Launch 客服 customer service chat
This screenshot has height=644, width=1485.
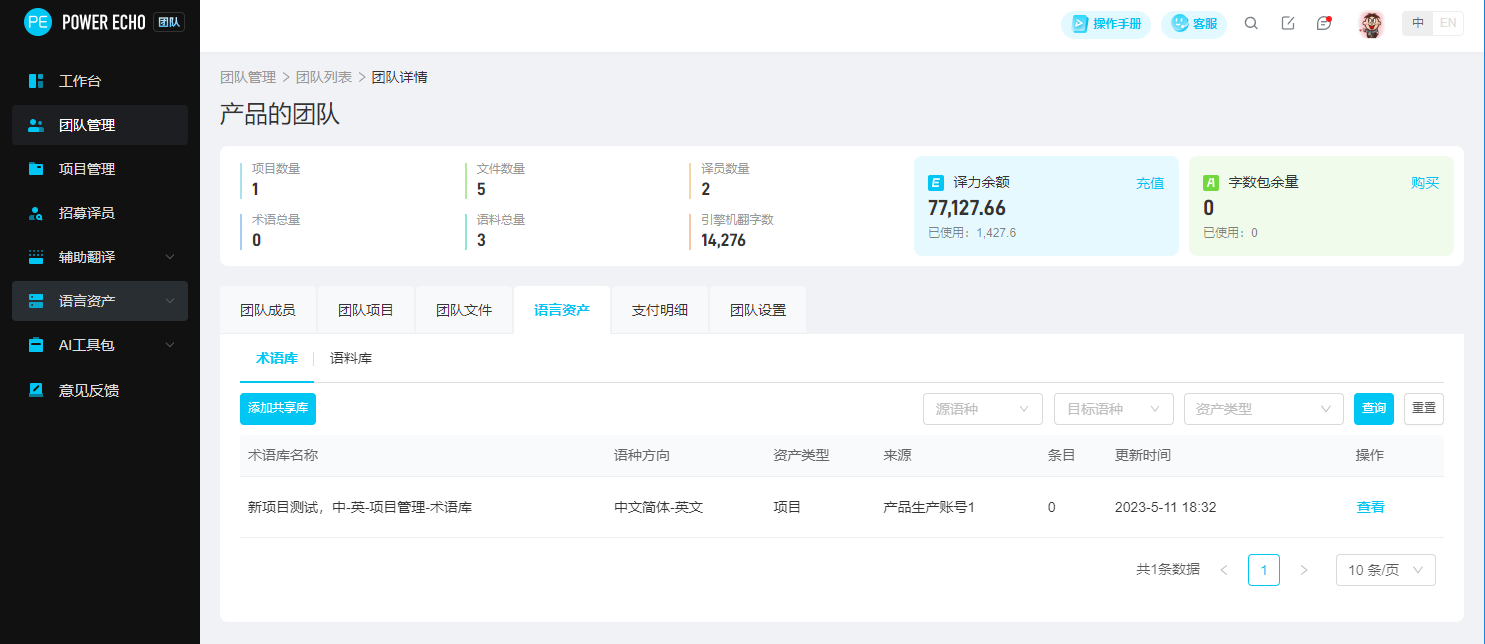point(1194,24)
